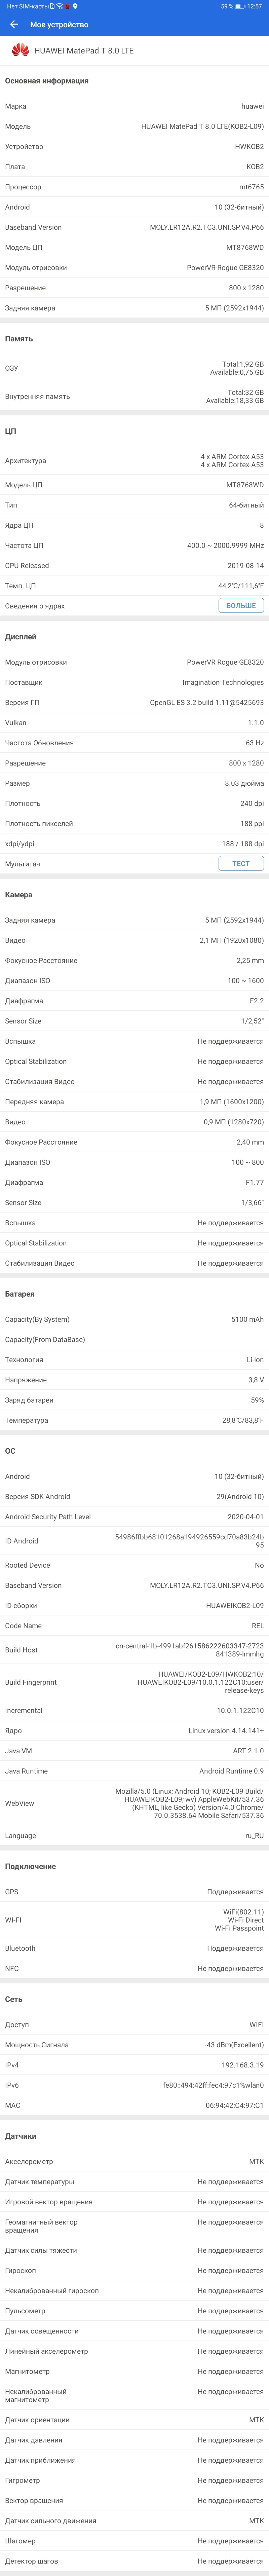This screenshot has width=269, height=2576.
Task: Select the Build Fingerprint row
Action: (x=134, y=1682)
